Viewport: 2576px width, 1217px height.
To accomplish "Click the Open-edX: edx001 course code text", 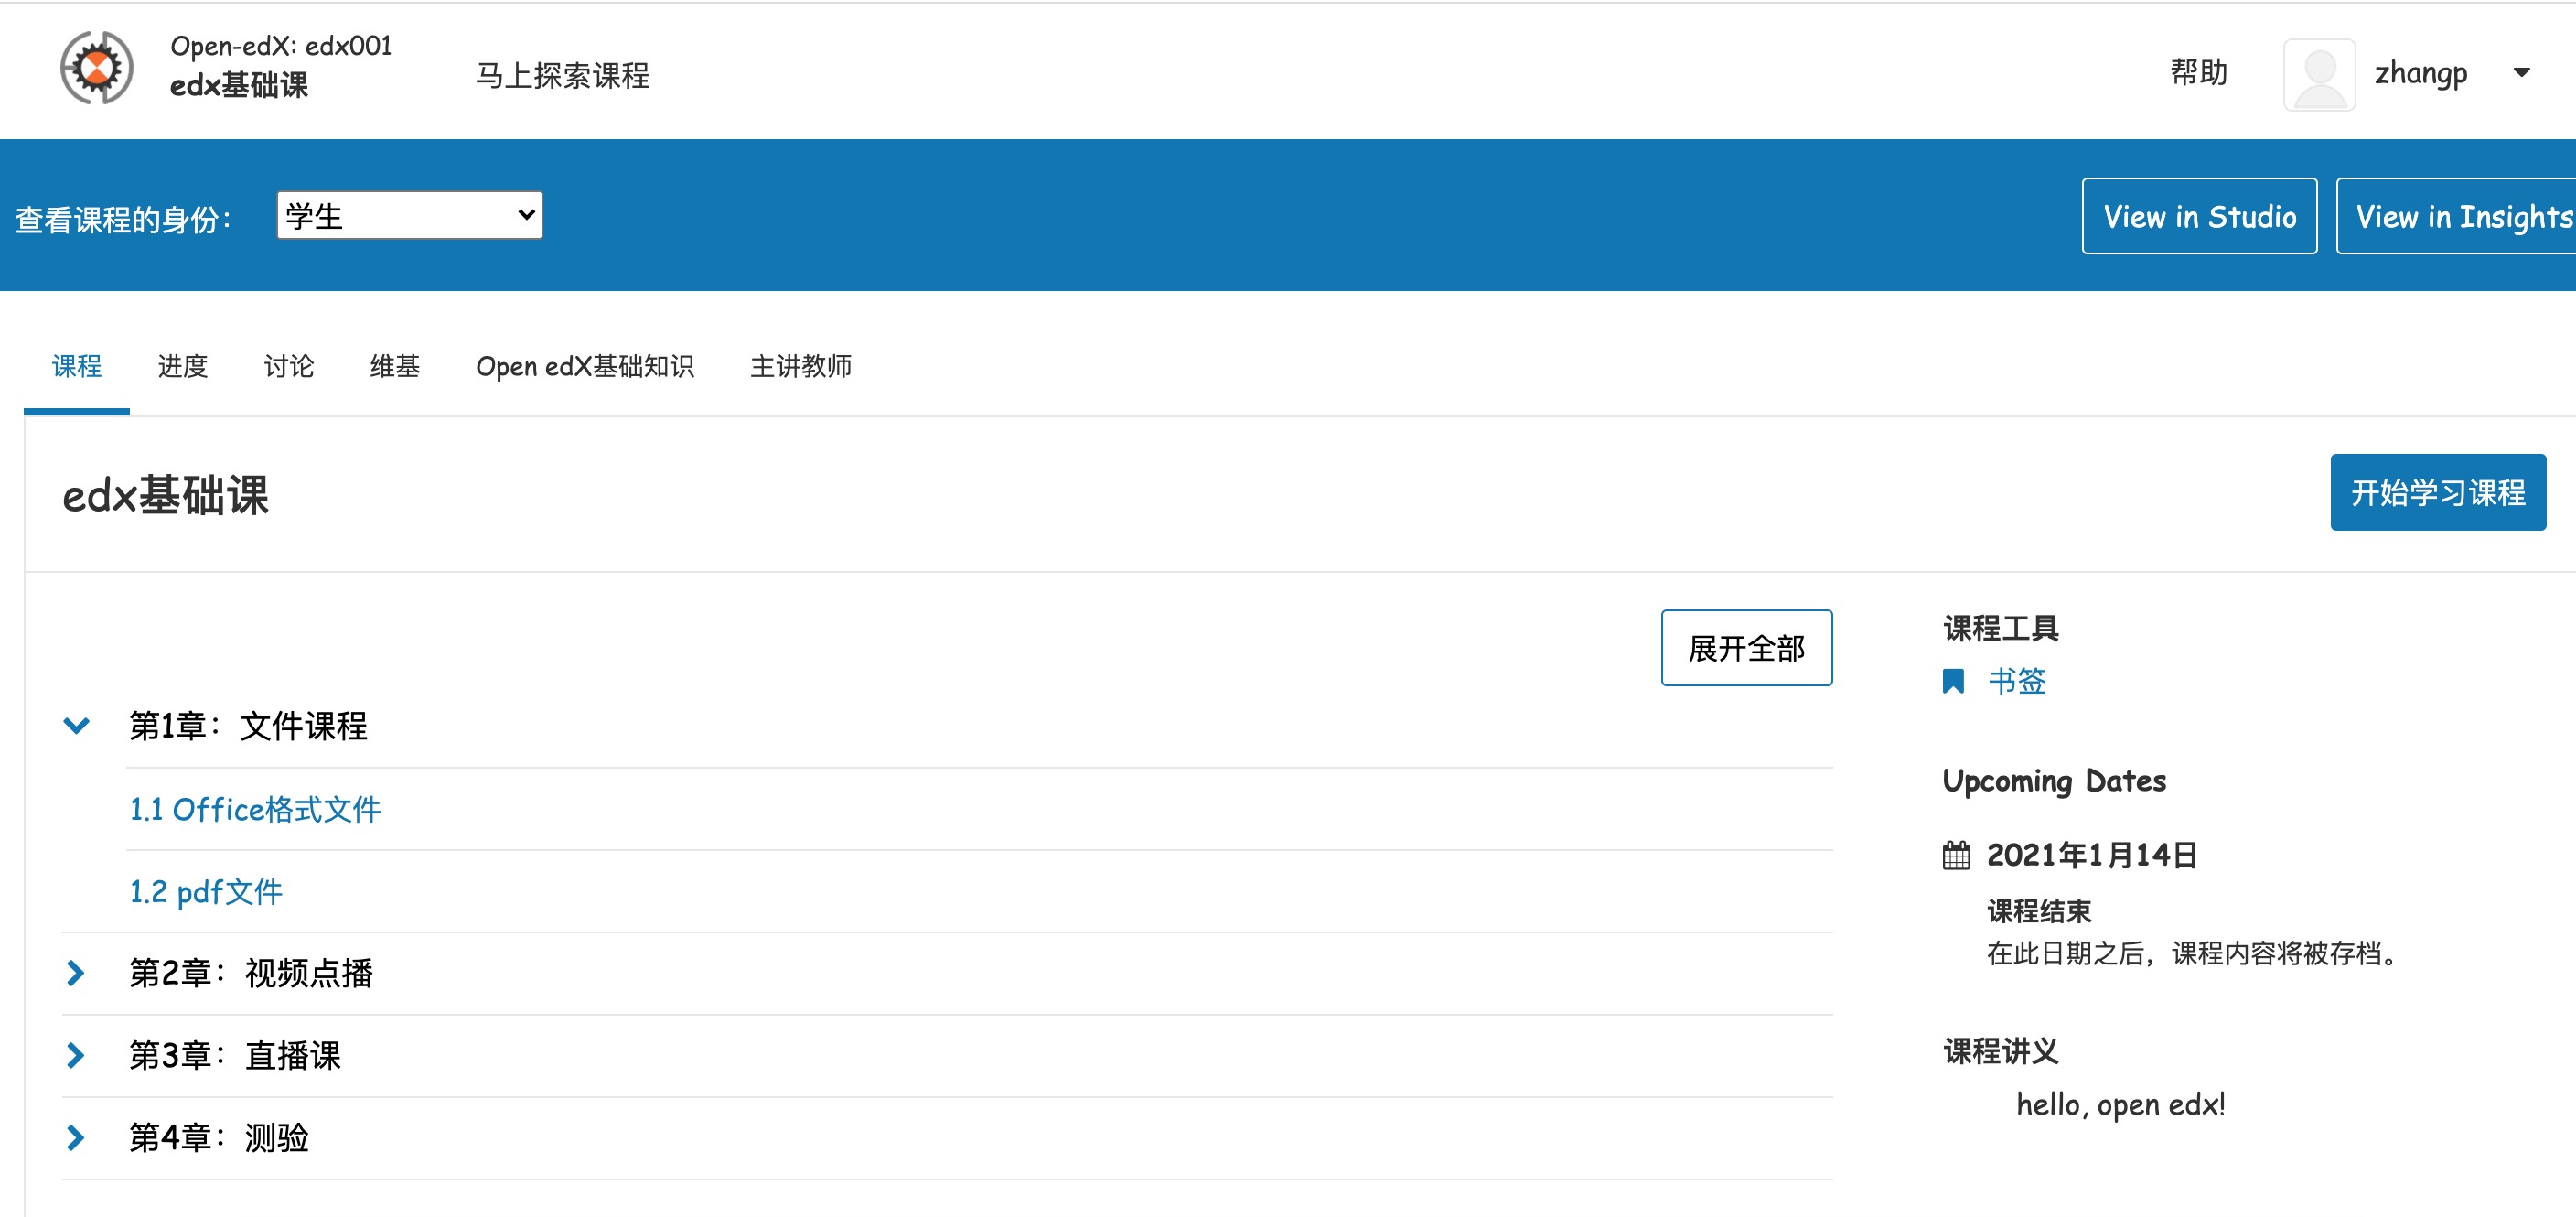I will [x=281, y=46].
